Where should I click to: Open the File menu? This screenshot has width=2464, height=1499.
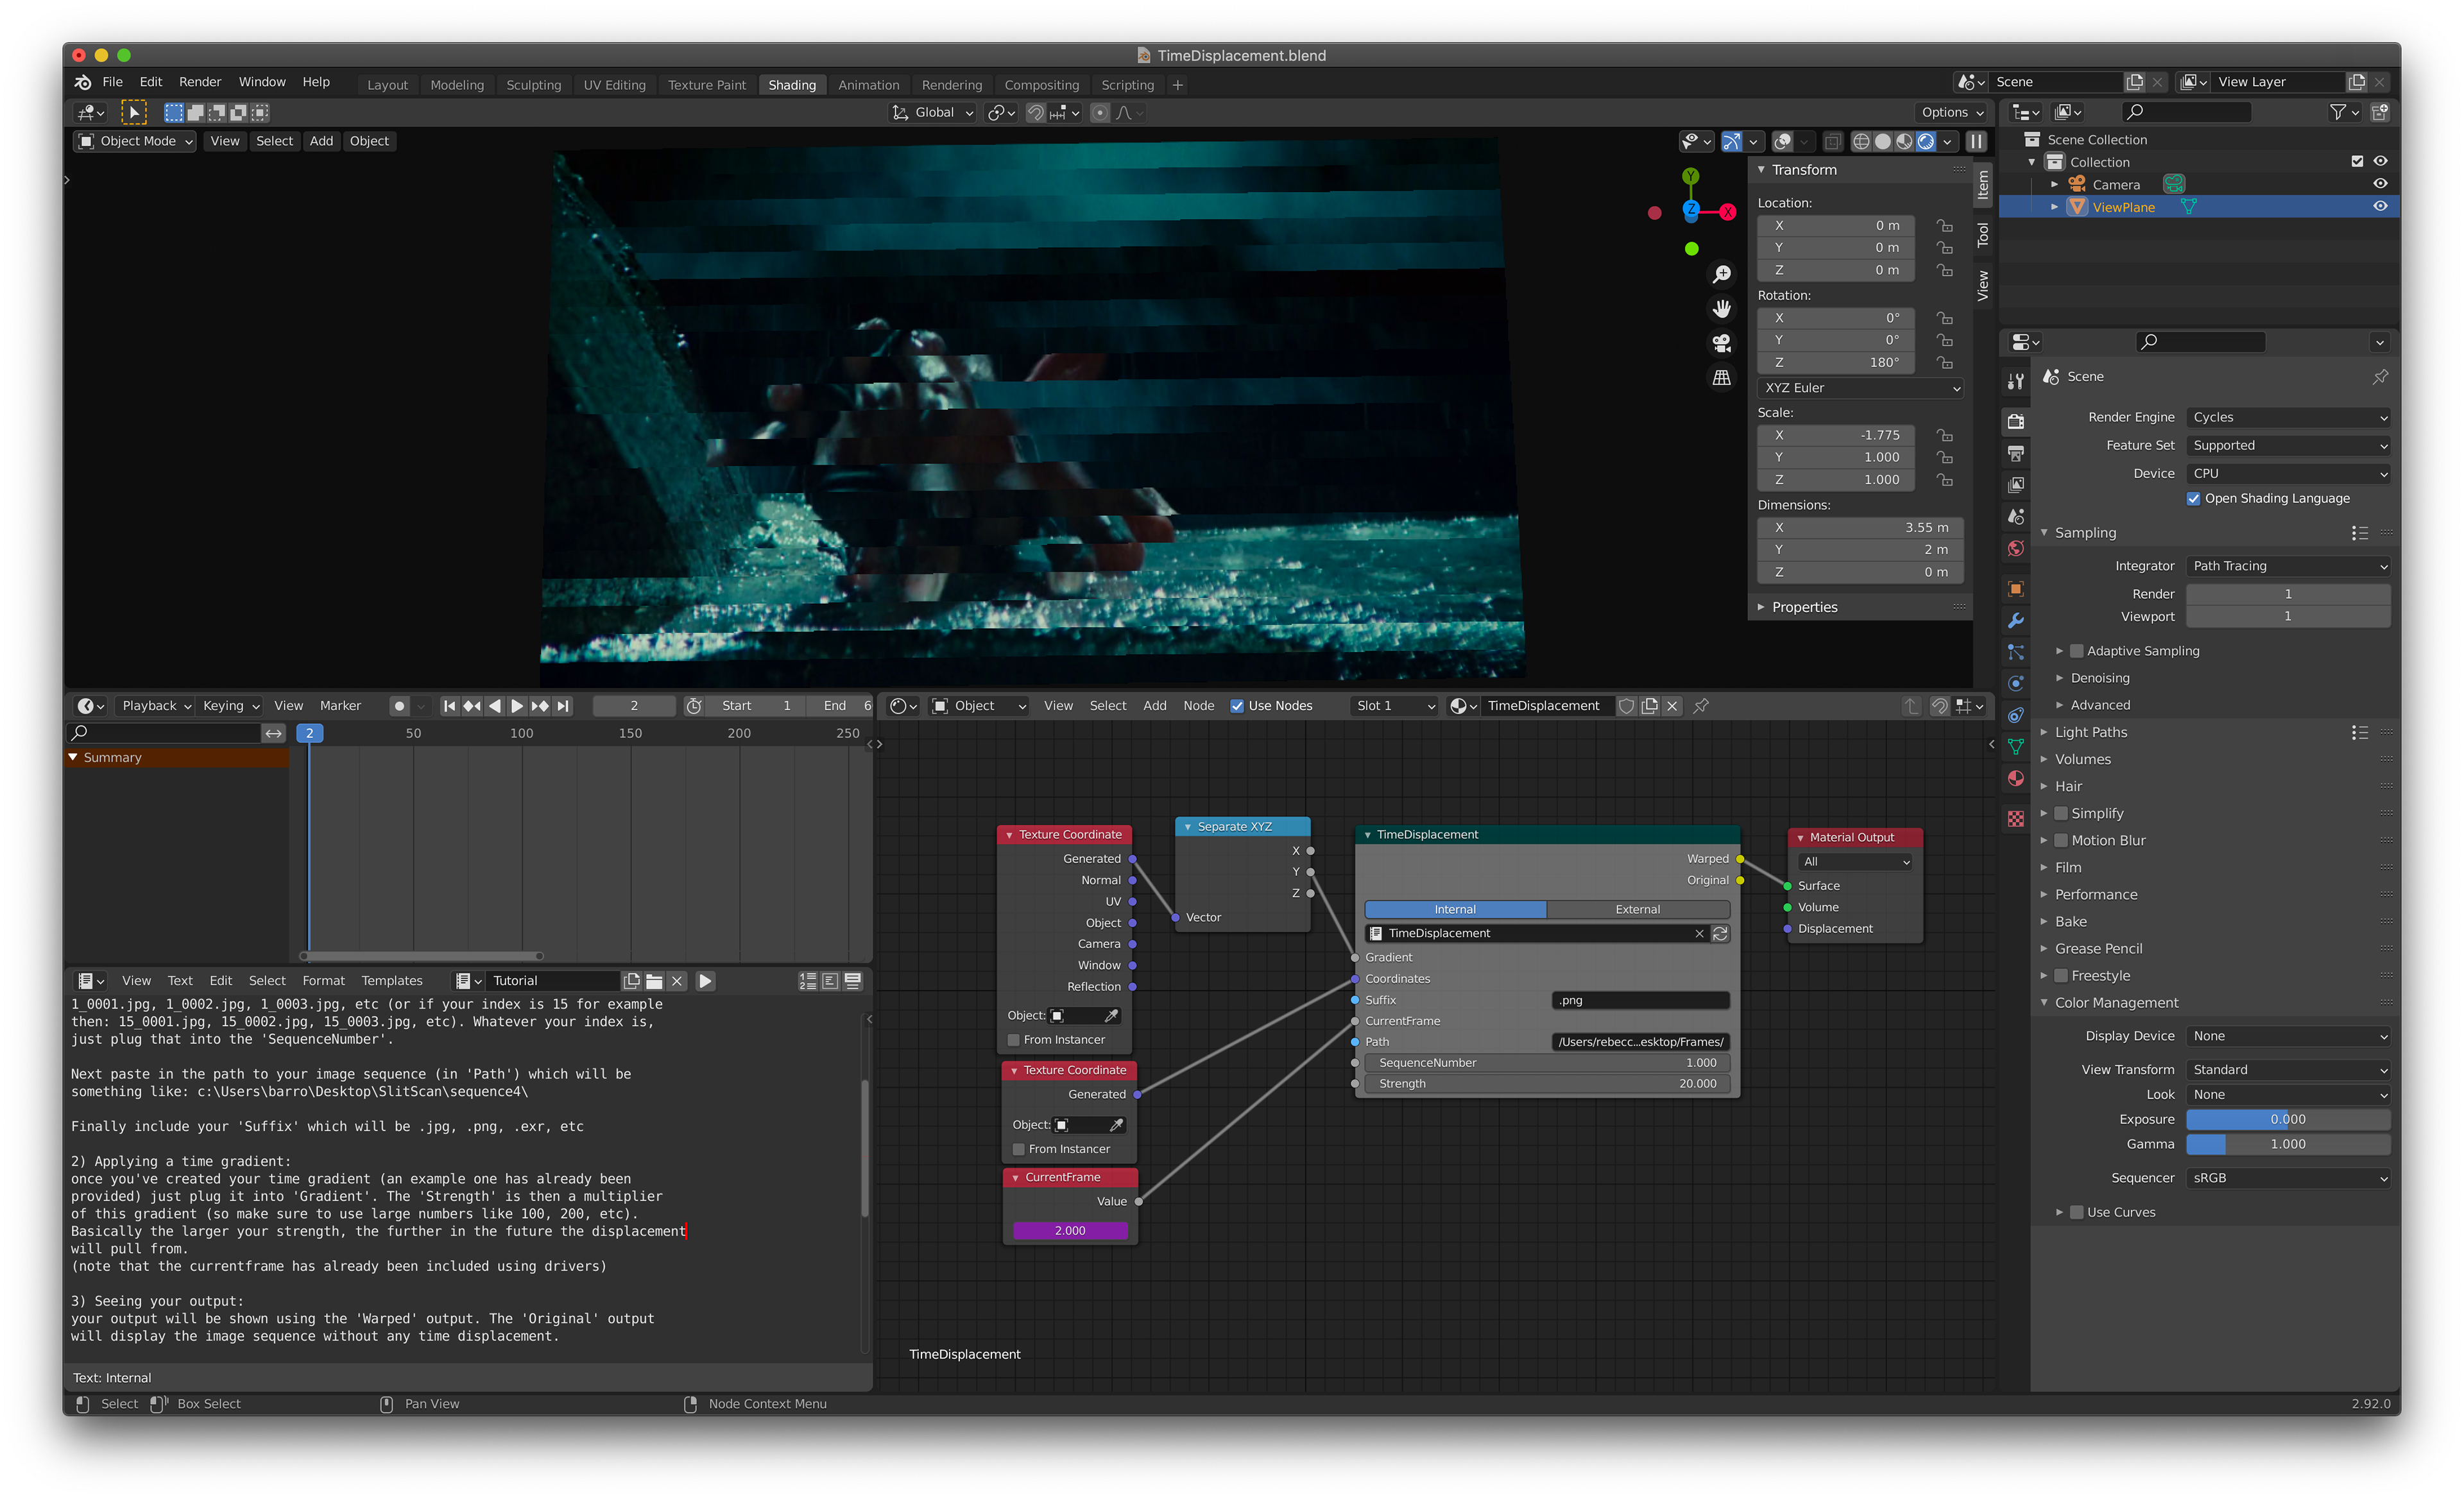pos(112,82)
